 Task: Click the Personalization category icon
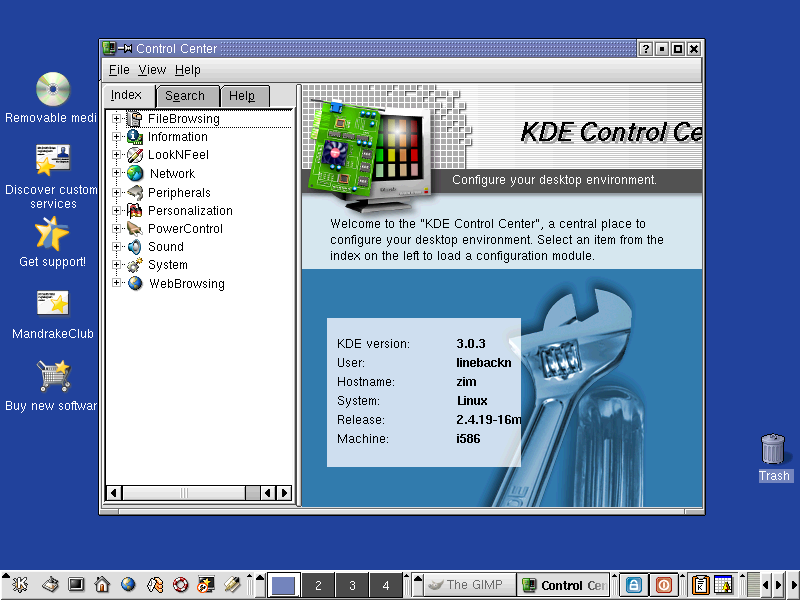pos(135,210)
